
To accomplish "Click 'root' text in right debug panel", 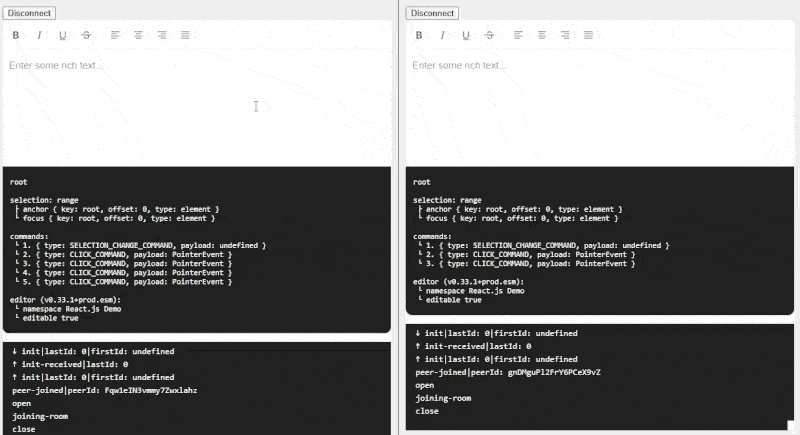I will tap(421, 182).
